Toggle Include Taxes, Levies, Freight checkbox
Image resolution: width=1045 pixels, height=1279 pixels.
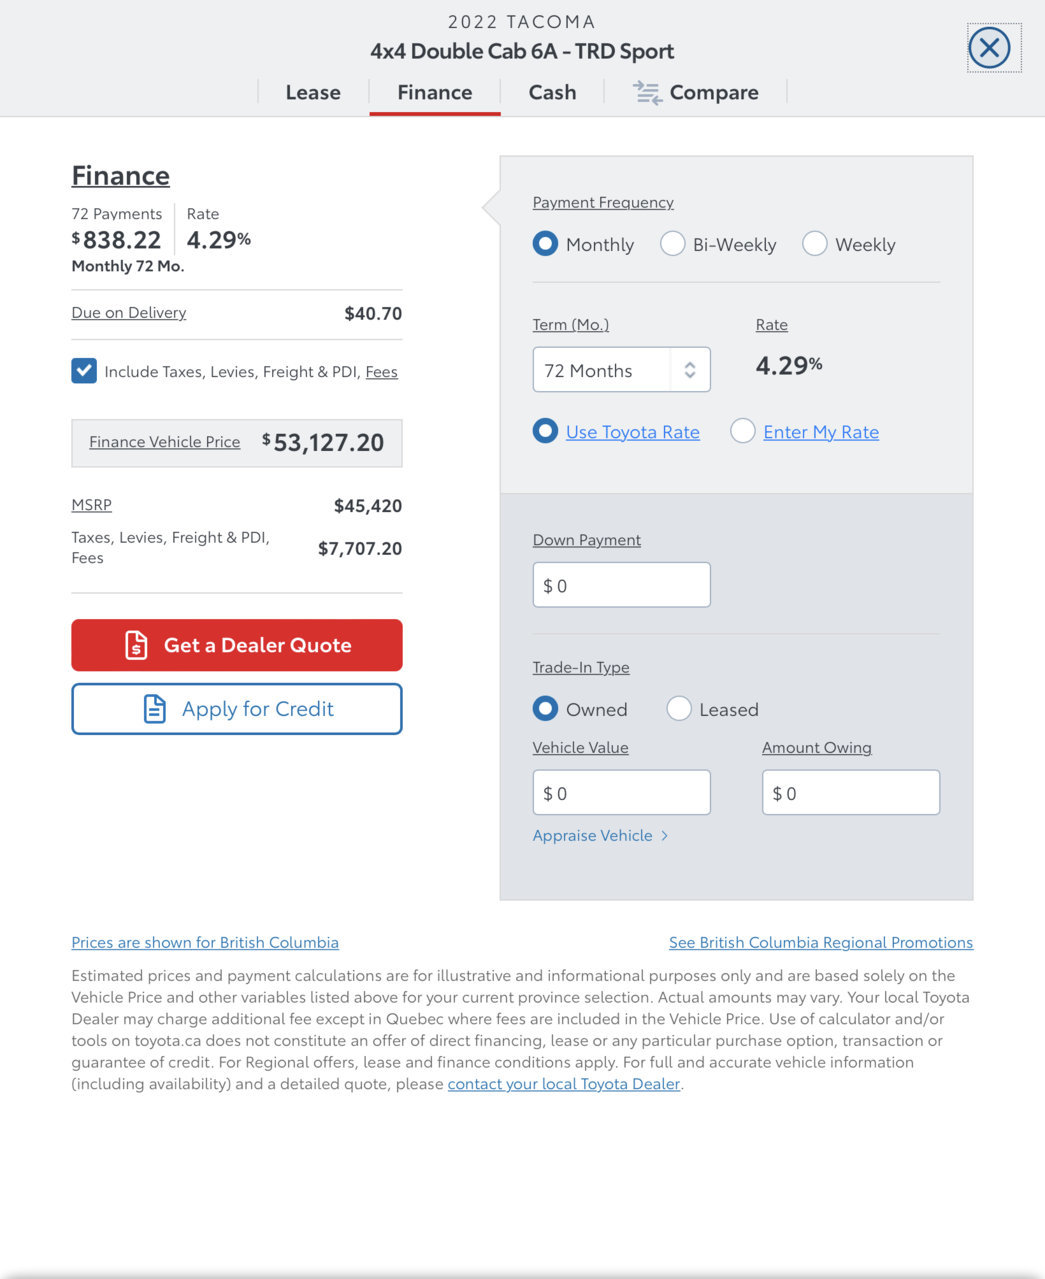coord(84,371)
